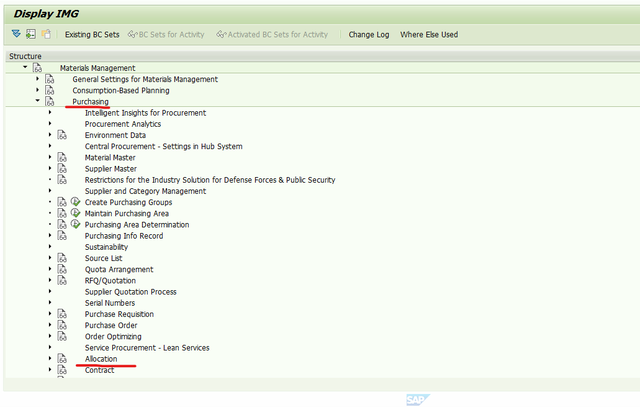Expand Supplier Master node

(50, 168)
